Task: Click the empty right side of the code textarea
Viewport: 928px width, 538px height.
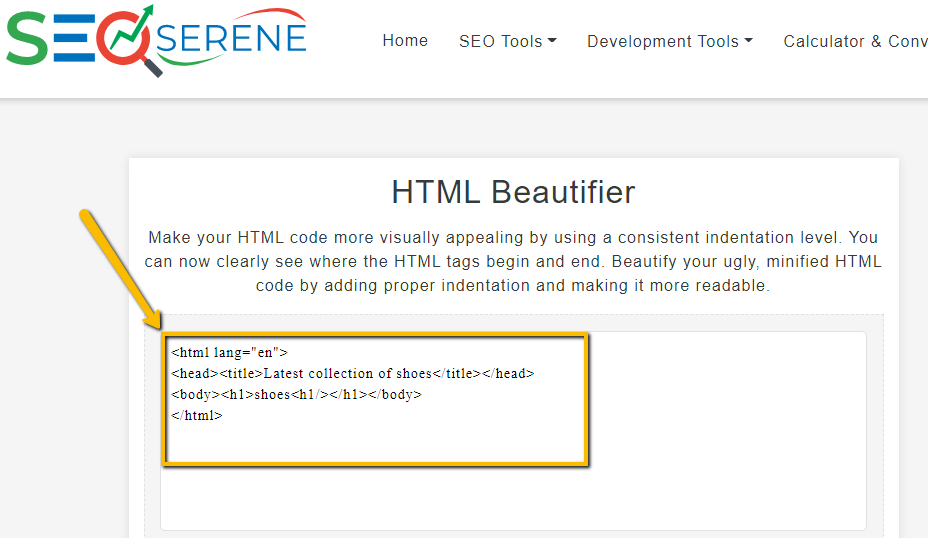Action: coord(727,430)
